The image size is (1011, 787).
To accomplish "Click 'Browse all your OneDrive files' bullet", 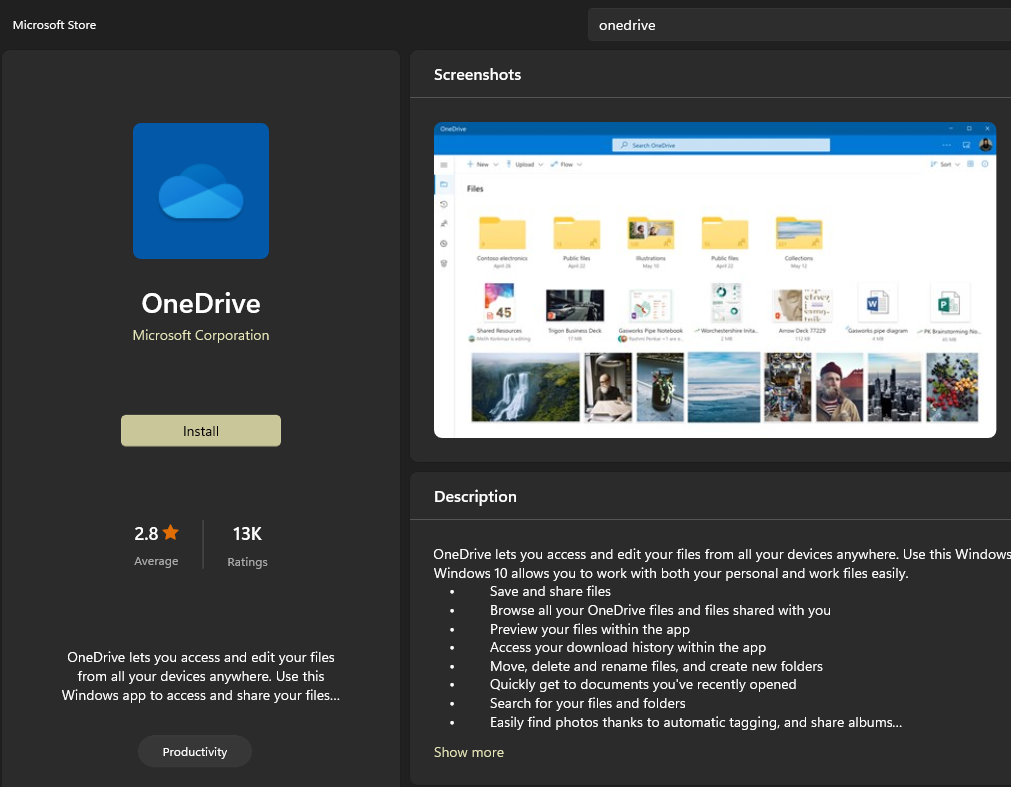I will tap(660, 610).
